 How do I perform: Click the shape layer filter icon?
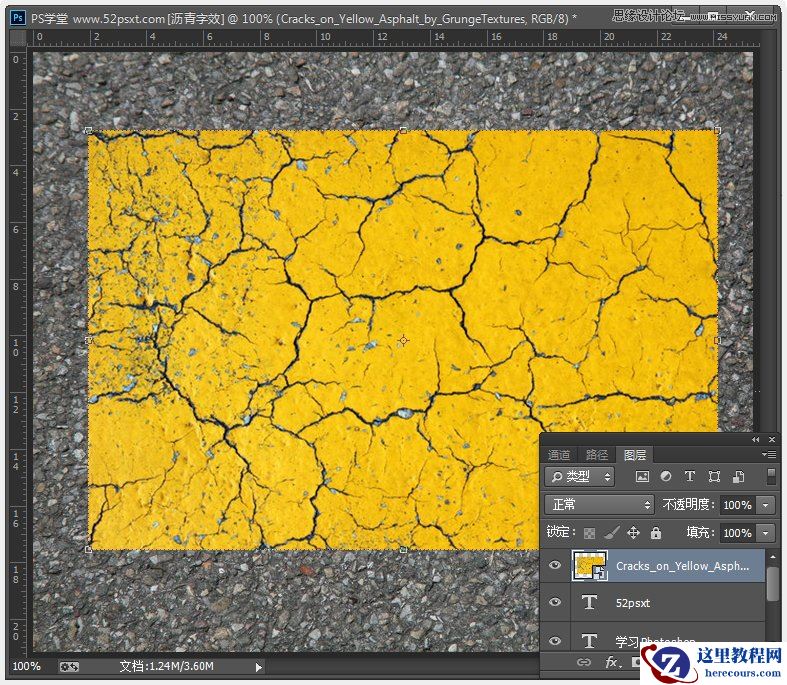click(x=714, y=477)
